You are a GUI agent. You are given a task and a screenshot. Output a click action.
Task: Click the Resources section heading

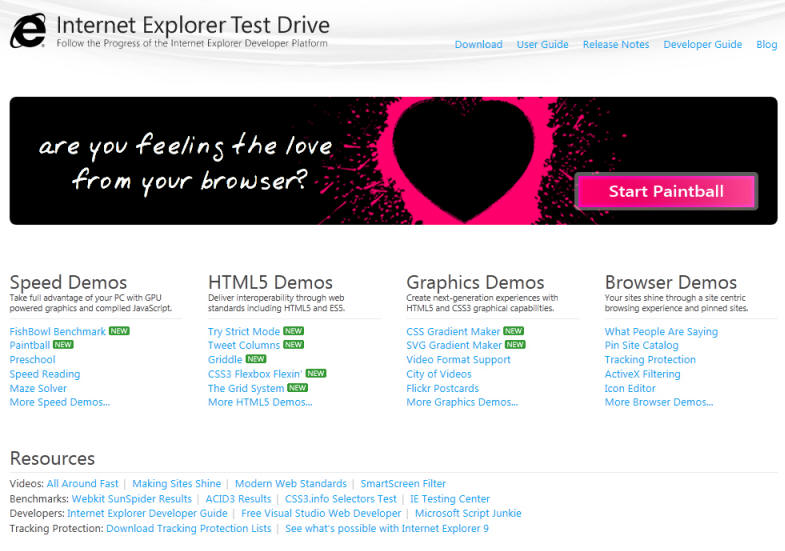pos(52,458)
